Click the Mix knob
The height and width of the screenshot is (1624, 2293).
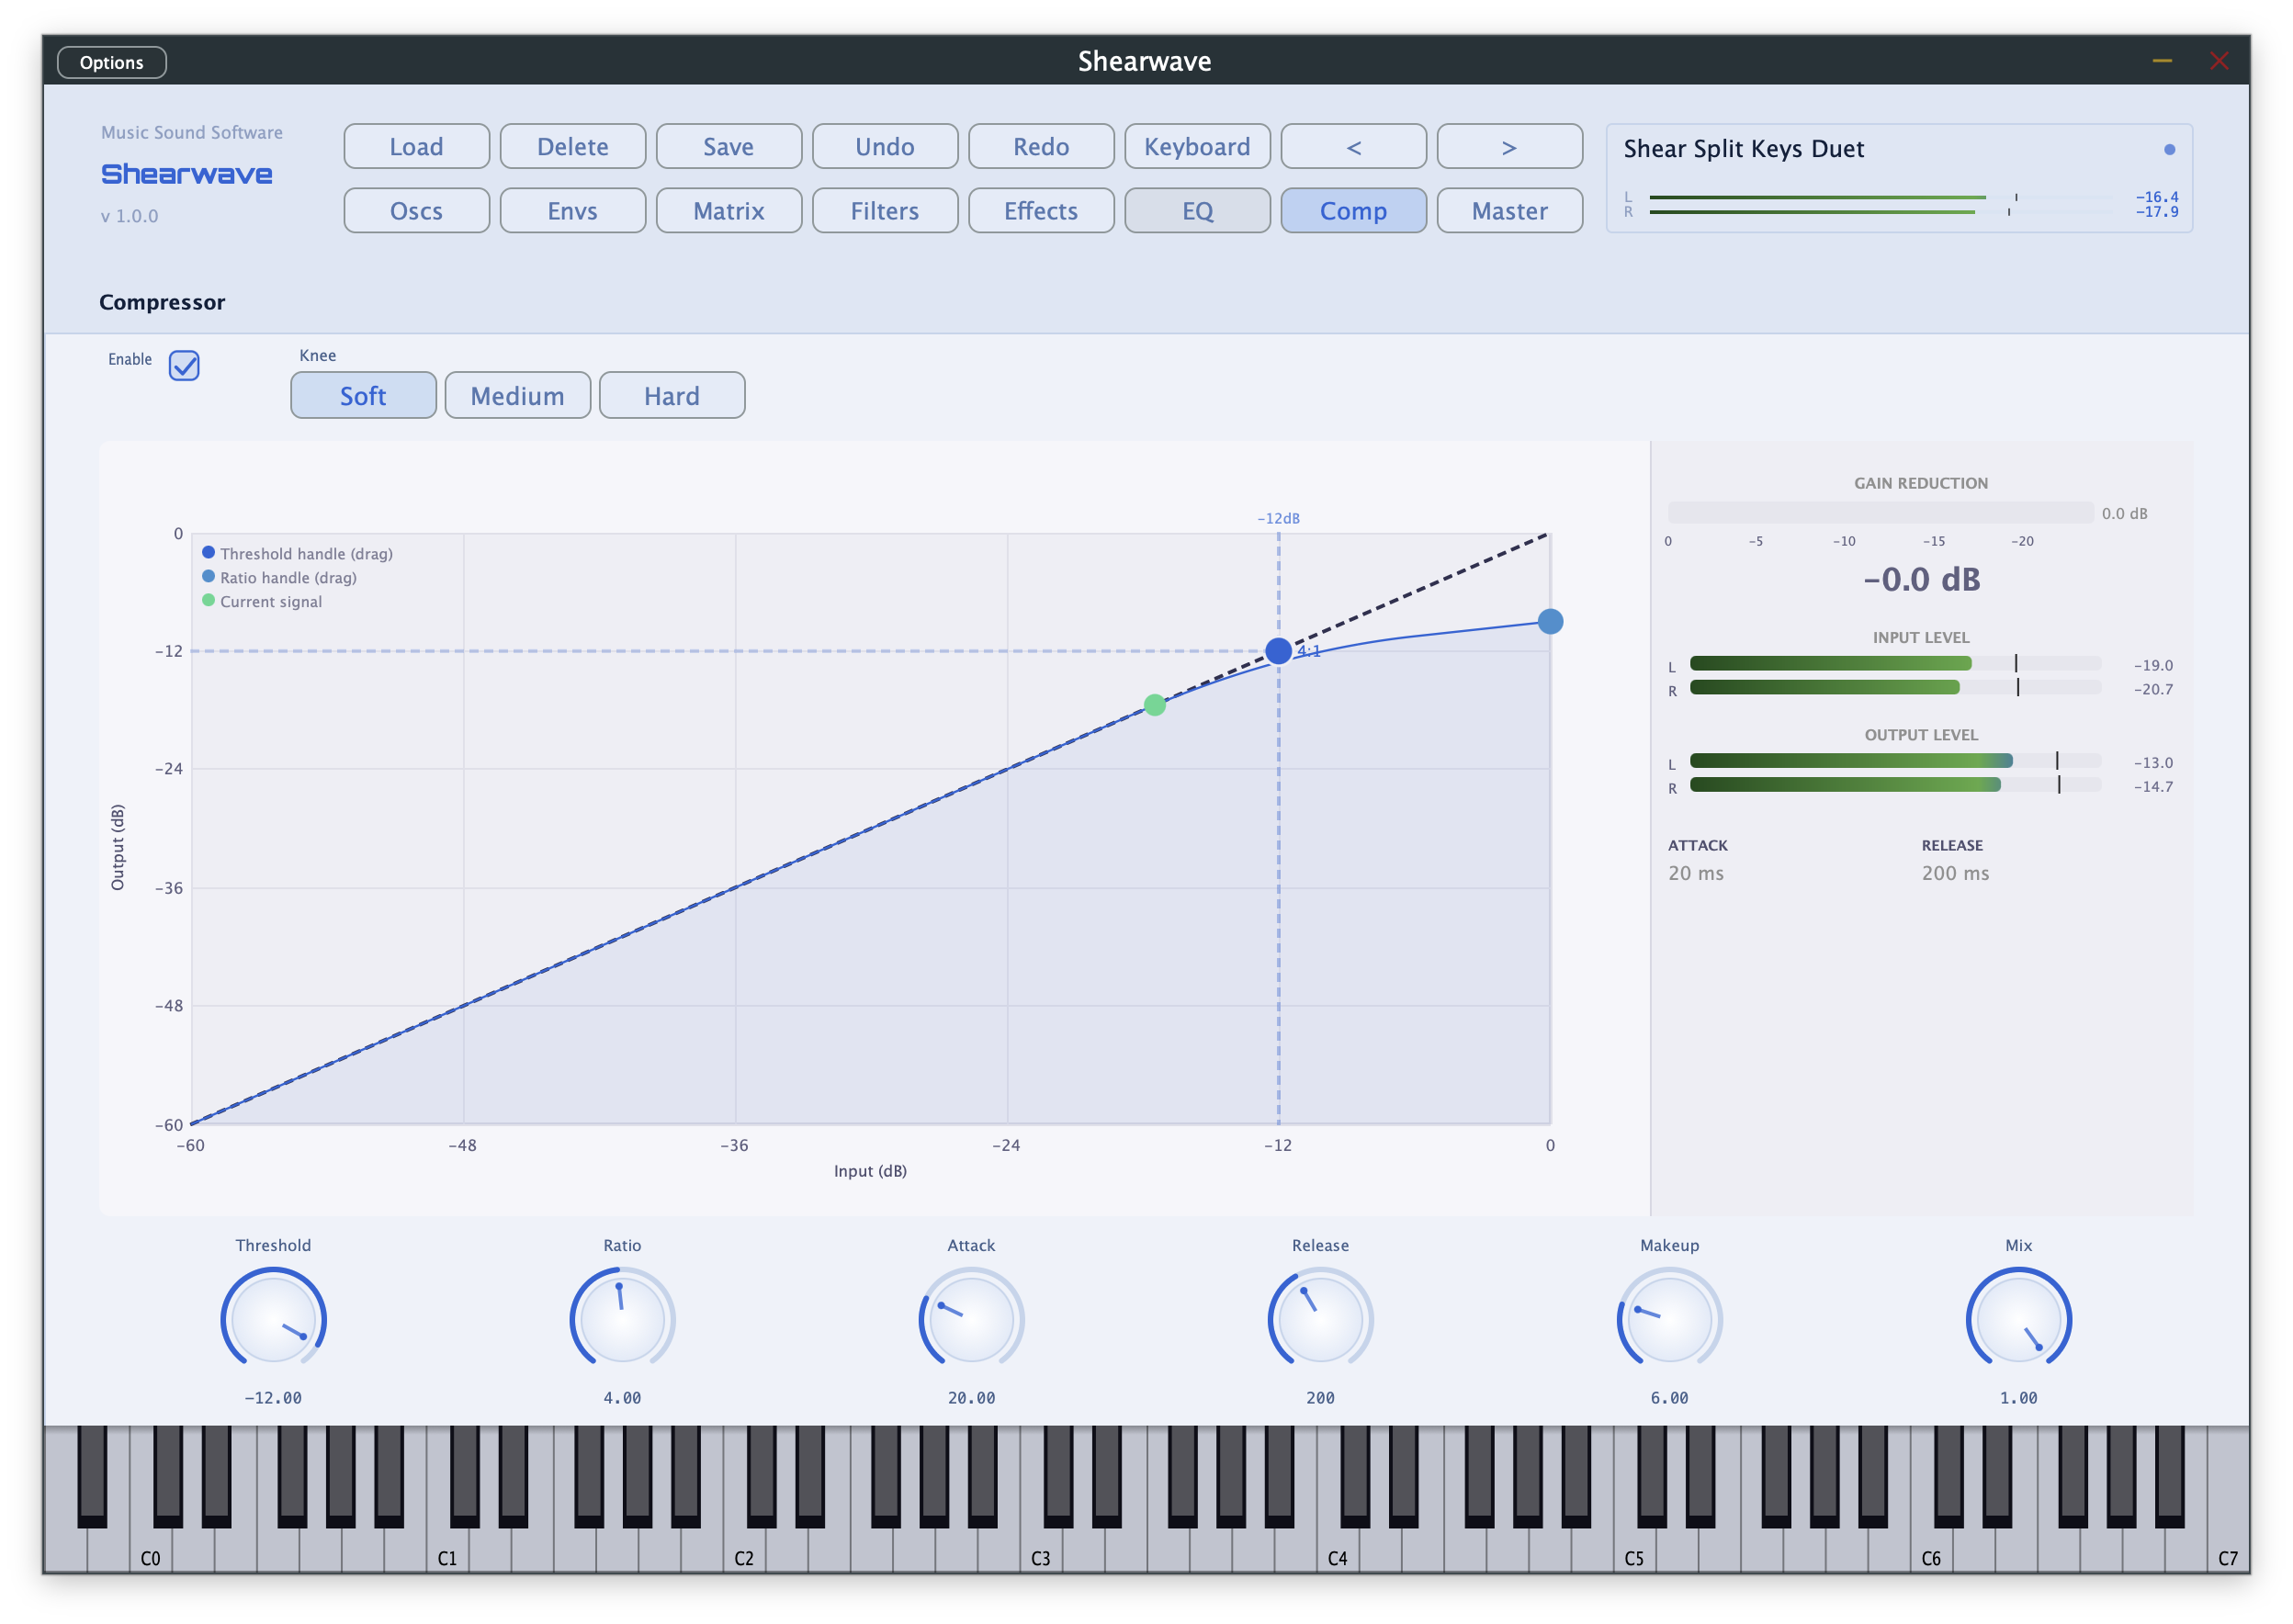pyautogui.click(x=2018, y=1319)
